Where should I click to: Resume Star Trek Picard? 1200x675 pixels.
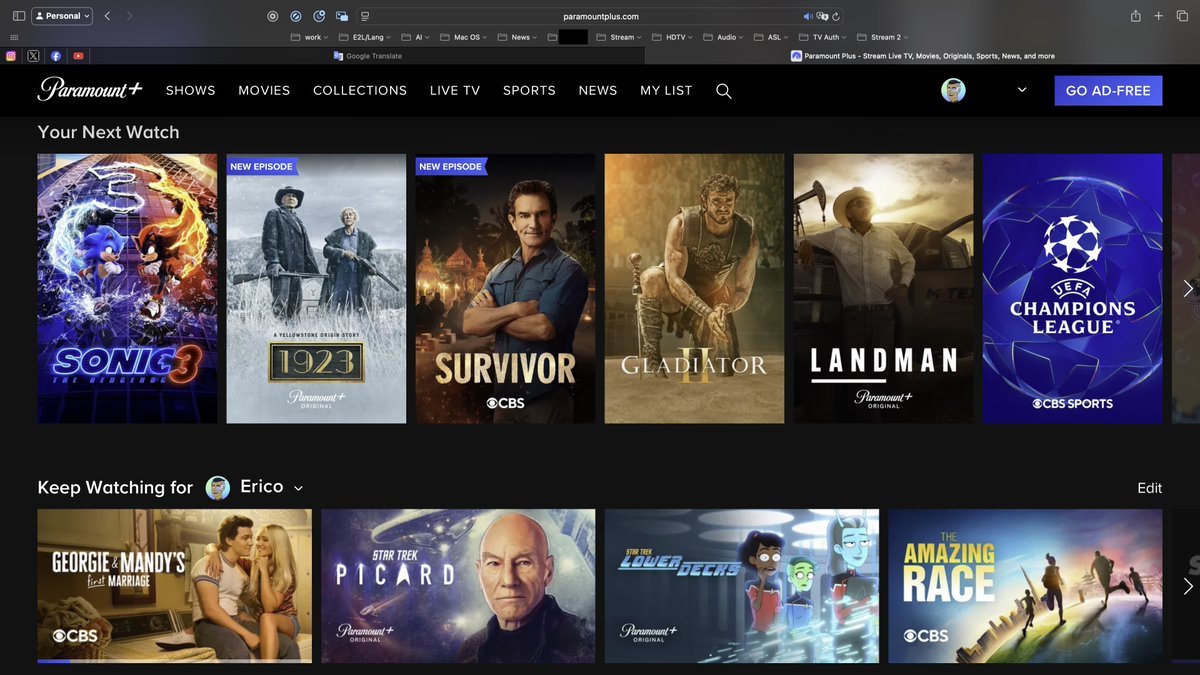(x=458, y=586)
